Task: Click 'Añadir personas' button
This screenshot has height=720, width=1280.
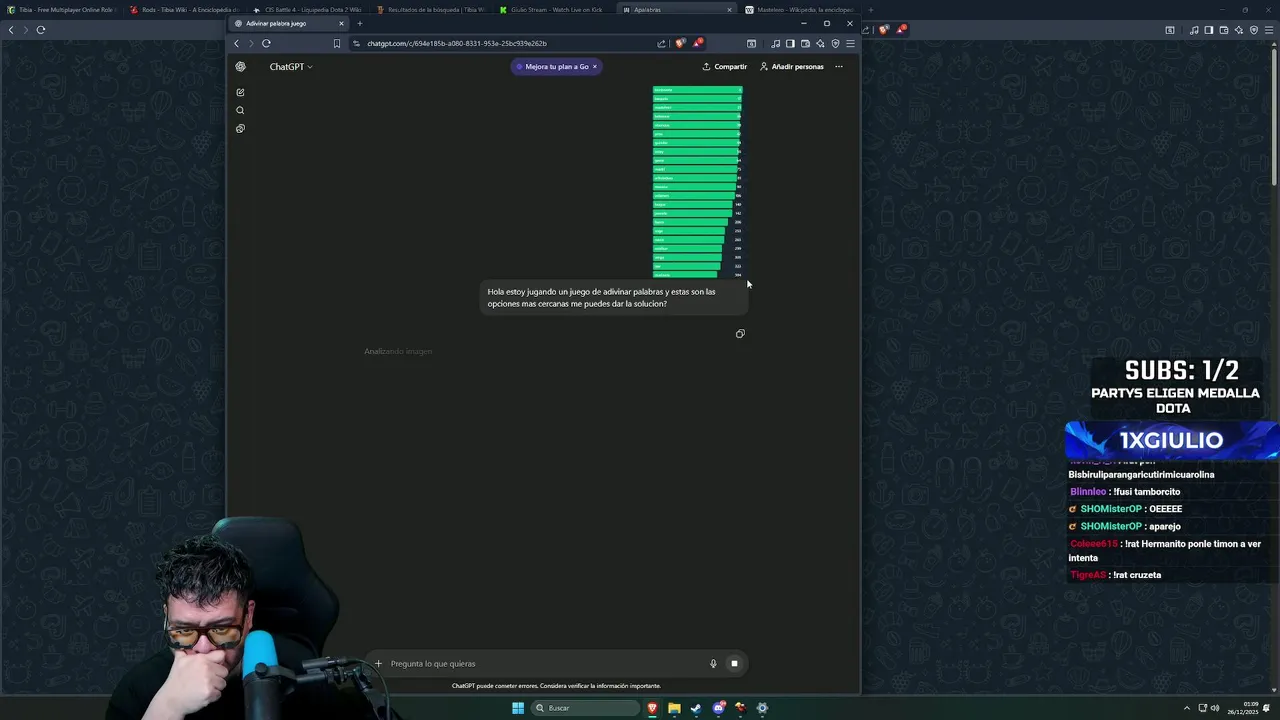Action: coord(792,67)
